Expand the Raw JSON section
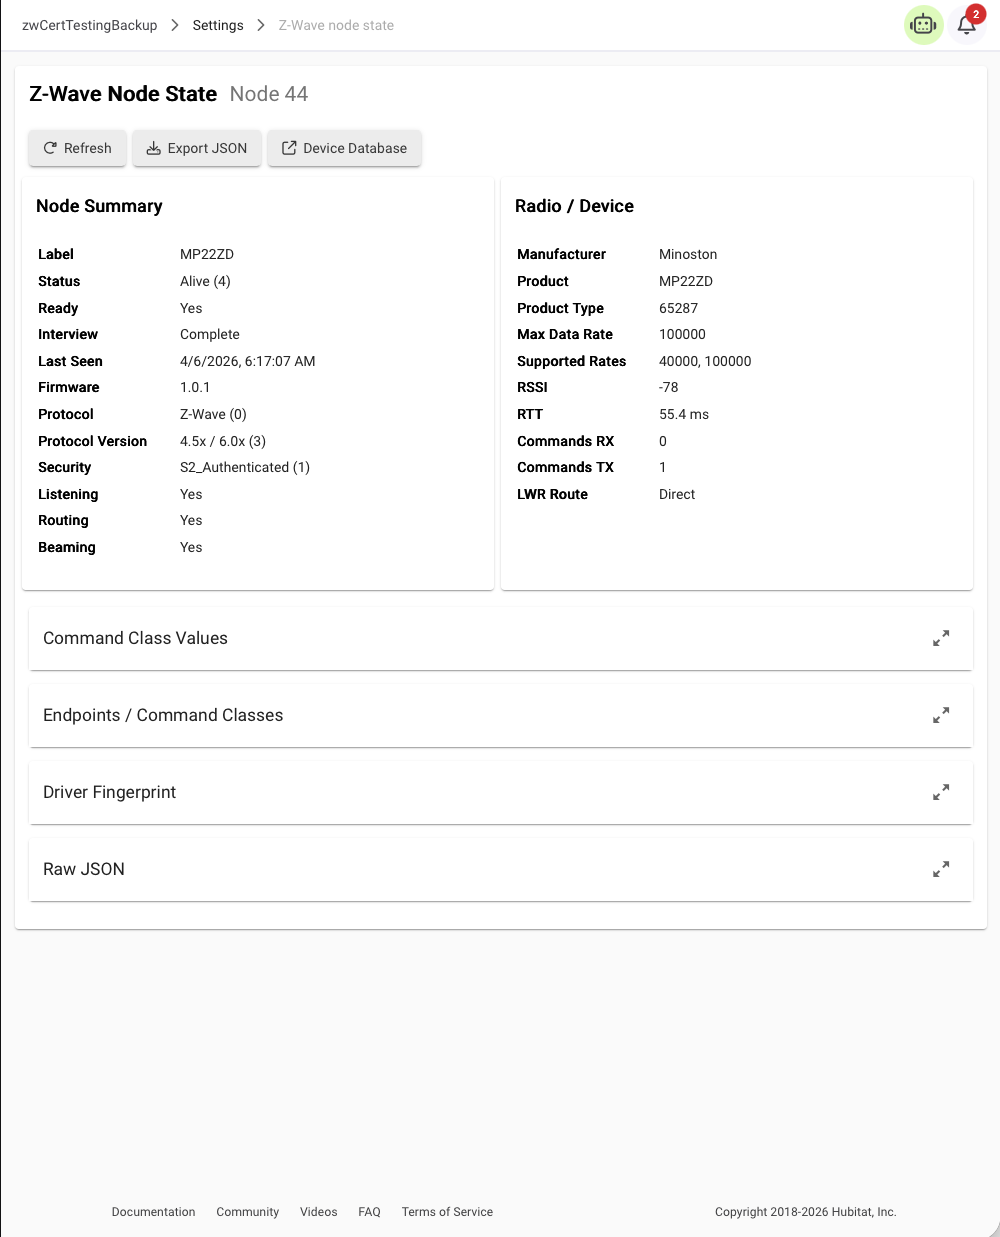Image resolution: width=1000 pixels, height=1237 pixels. [x=84, y=869]
